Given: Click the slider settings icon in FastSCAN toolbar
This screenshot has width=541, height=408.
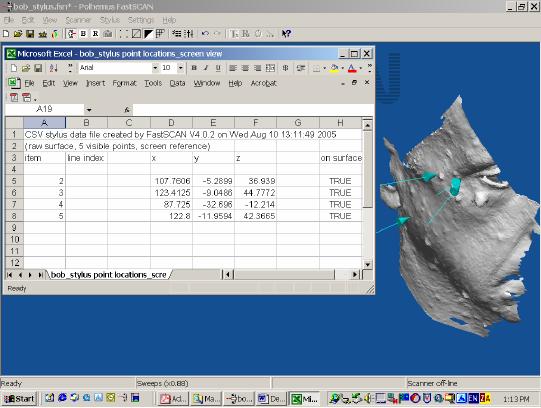Looking at the screenshot, I should tap(189, 34).
